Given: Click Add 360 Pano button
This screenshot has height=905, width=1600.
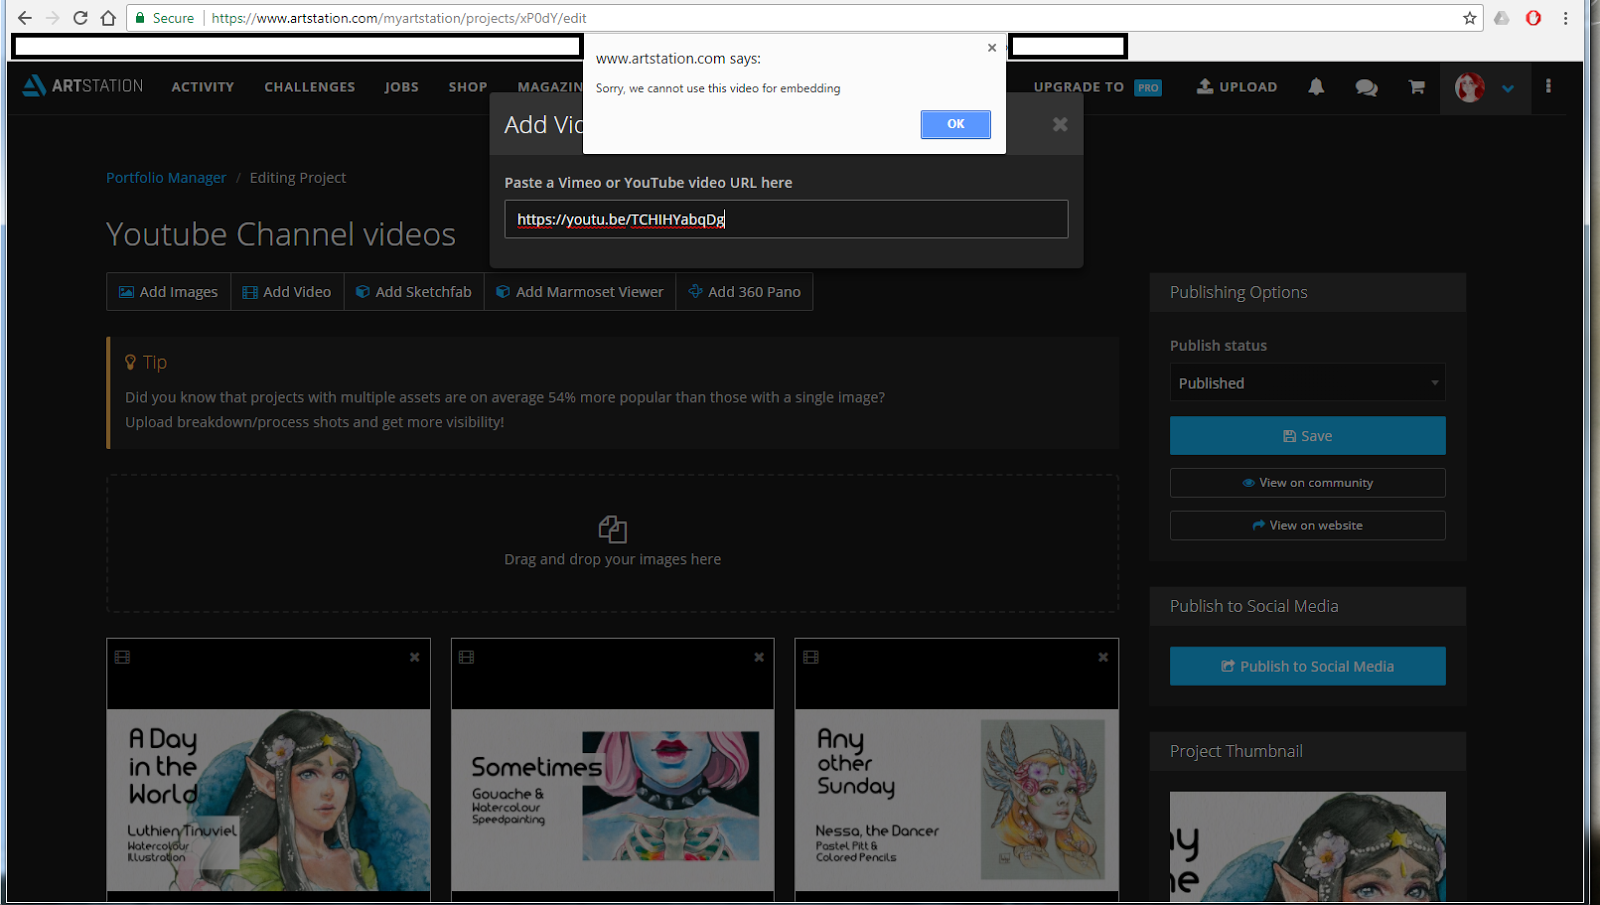Looking at the screenshot, I should [745, 292].
